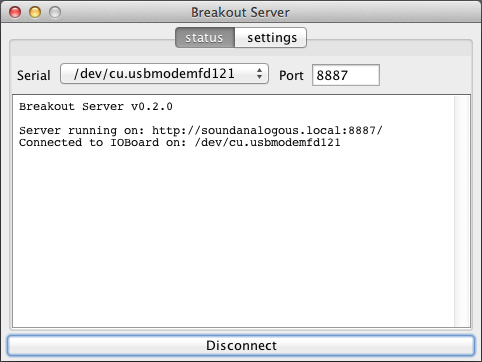Switch to the status tab
Screen dimensions: 482x362
(x=205, y=38)
